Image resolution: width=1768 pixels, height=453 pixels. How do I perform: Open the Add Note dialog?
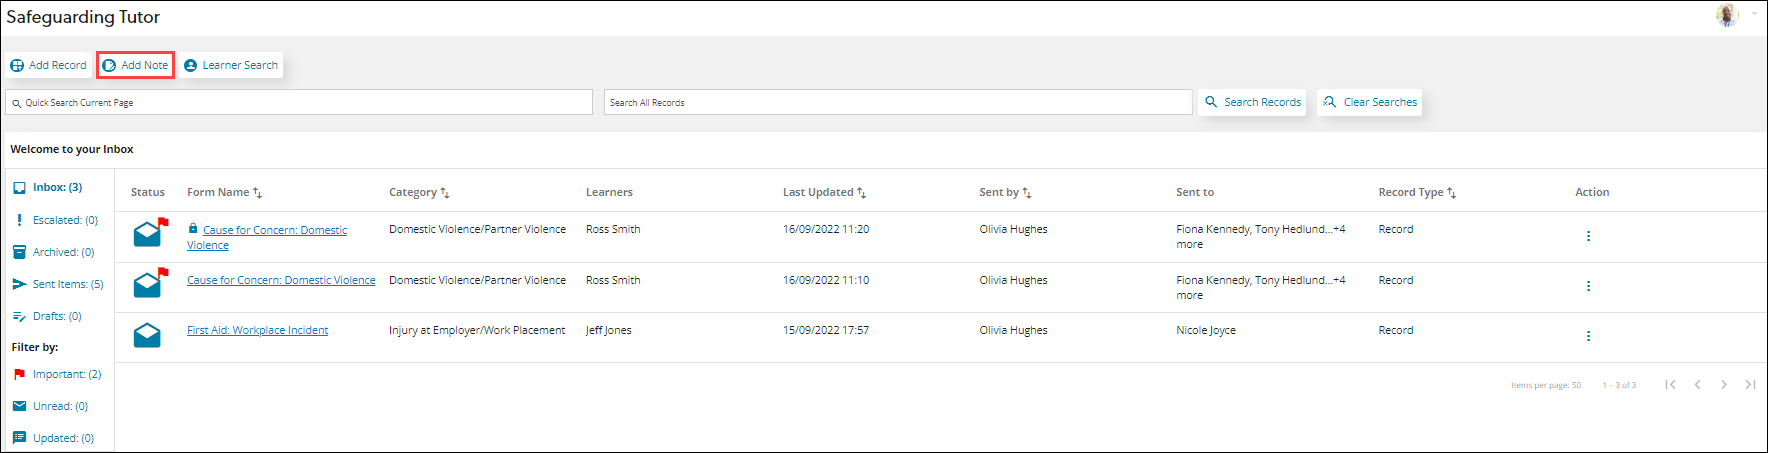[x=135, y=65]
